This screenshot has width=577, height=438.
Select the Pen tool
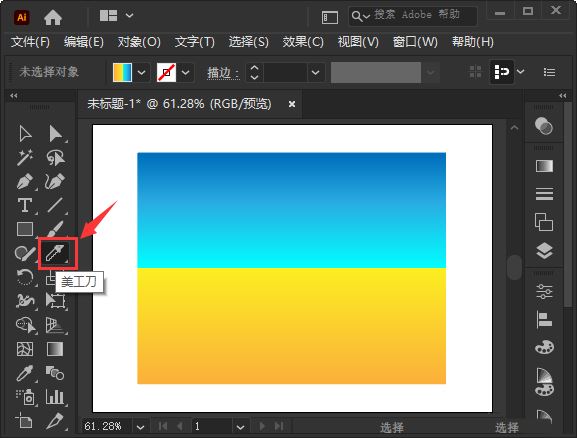tap(25, 181)
